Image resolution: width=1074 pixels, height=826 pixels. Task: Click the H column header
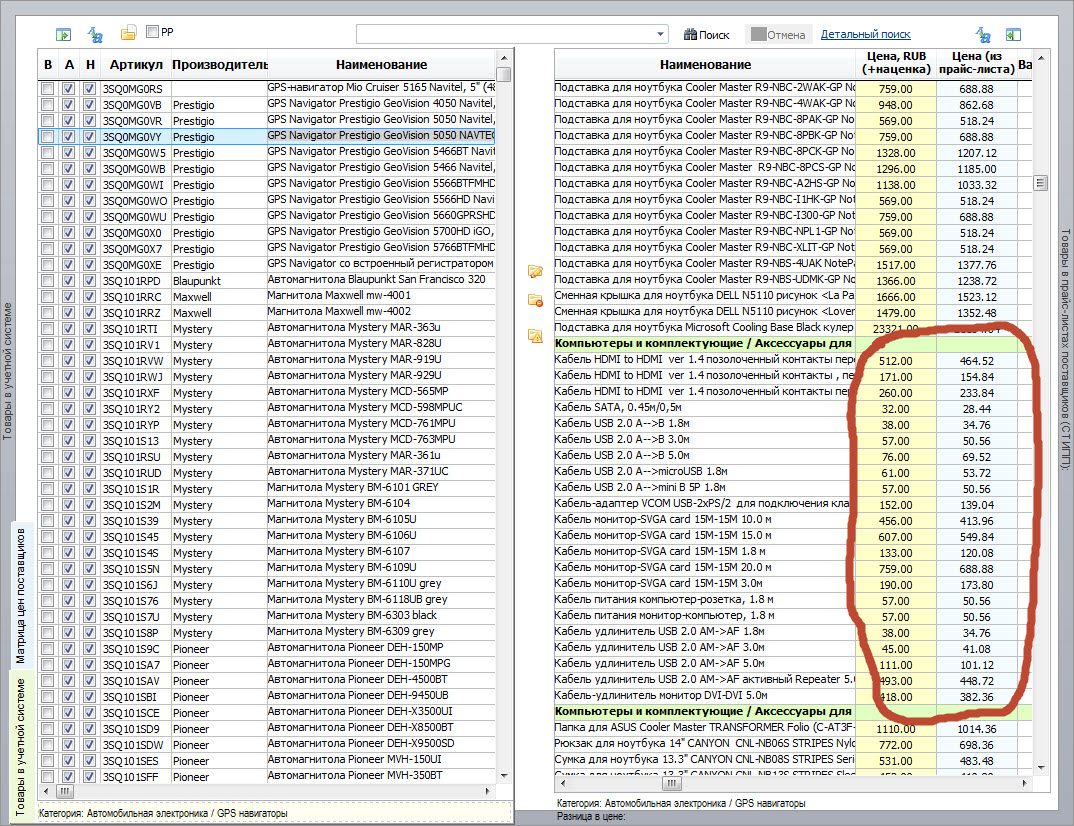click(x=90, y=64)
